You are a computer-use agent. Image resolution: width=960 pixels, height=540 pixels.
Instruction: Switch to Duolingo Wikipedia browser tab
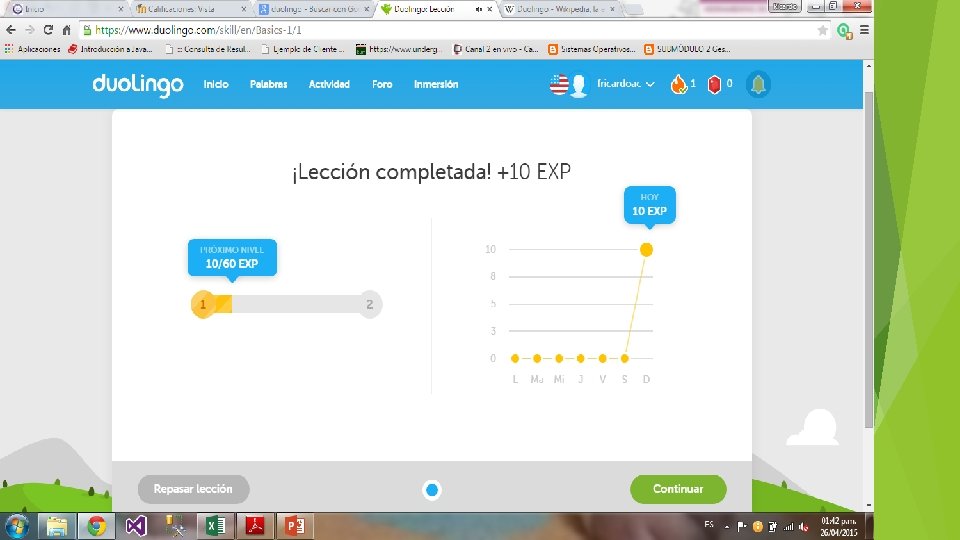558,9
